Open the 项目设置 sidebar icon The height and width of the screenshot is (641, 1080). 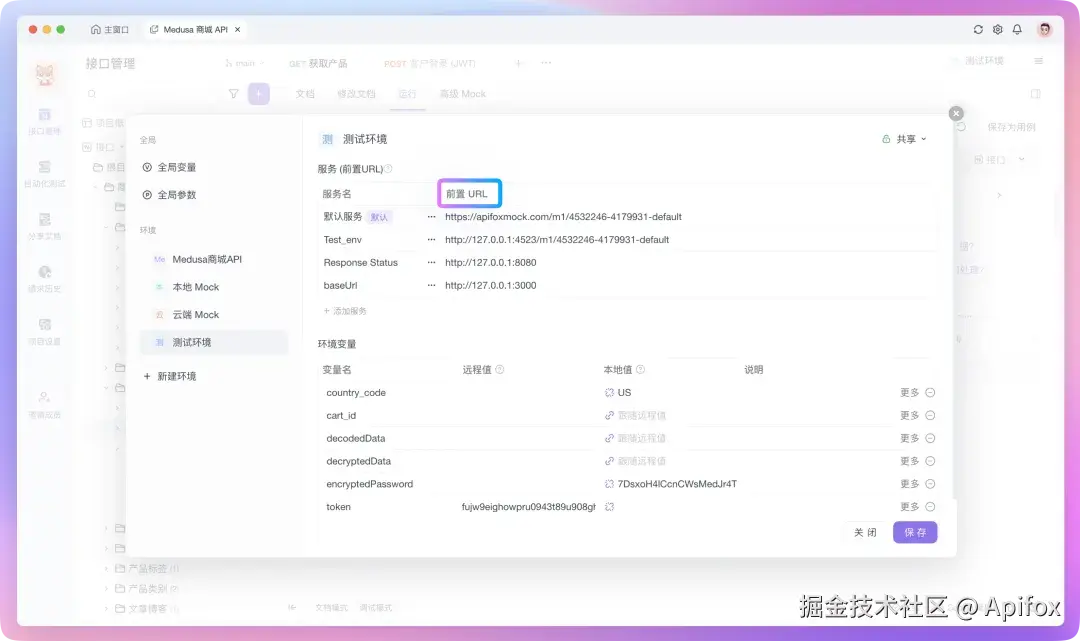[x=44, y=330]
